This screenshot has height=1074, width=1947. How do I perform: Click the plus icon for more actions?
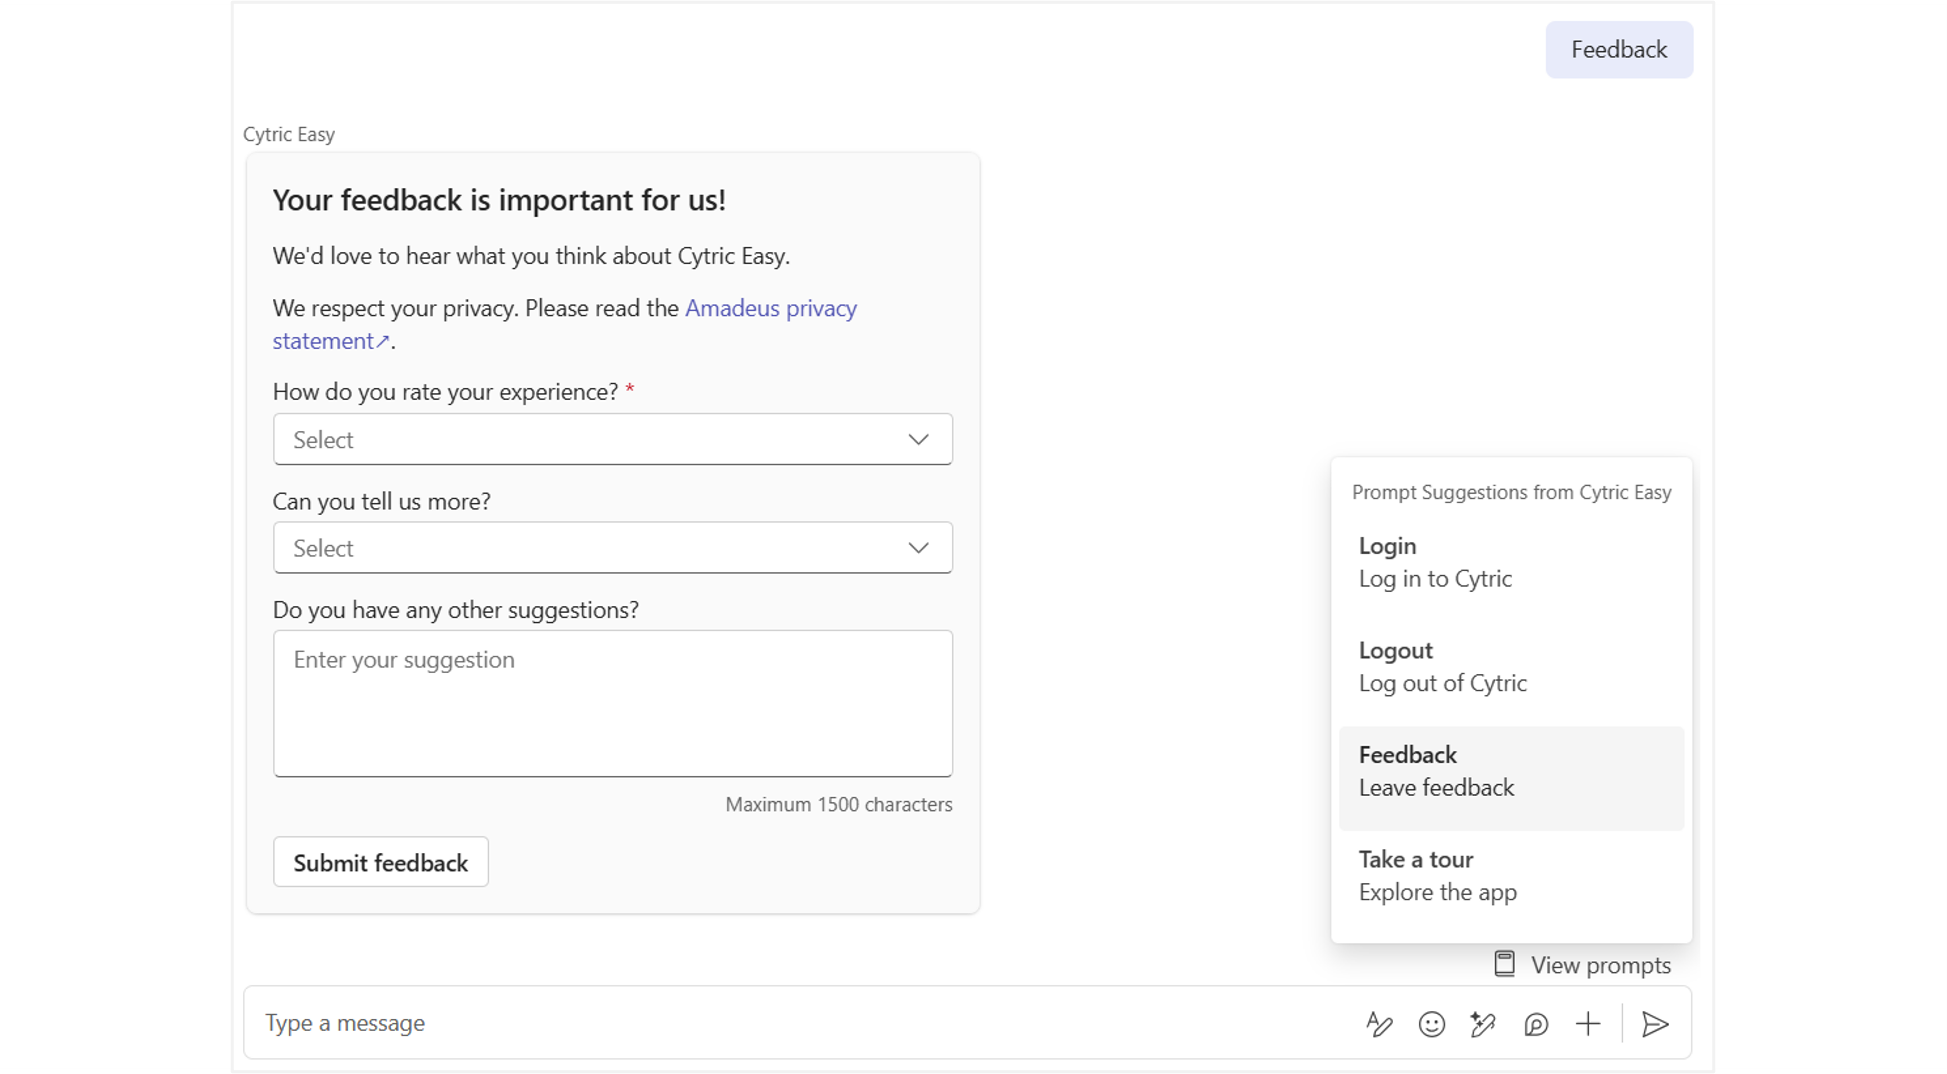pos(1588,1024)
